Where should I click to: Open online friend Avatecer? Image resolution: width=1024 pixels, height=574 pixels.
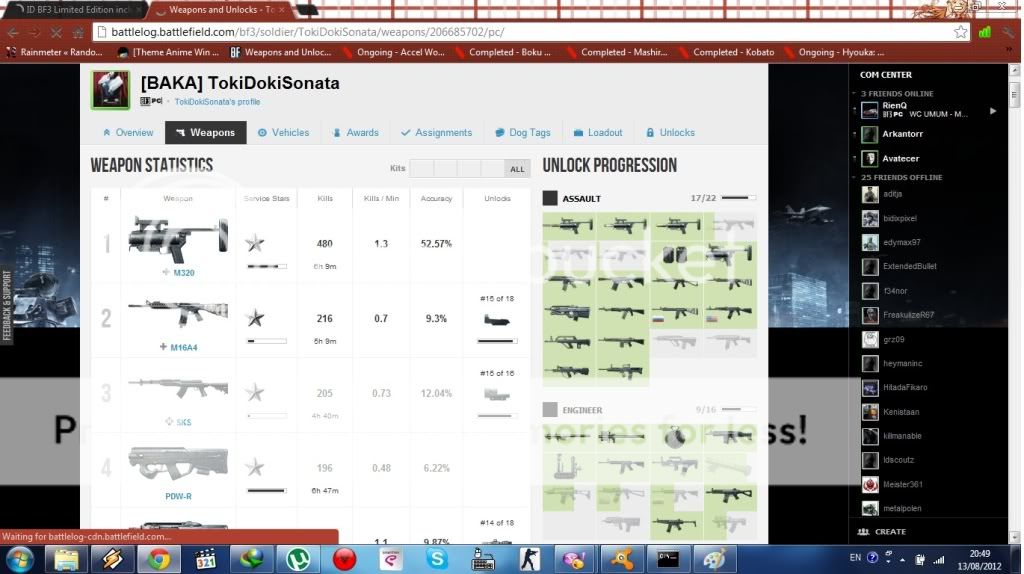(901, 159)
